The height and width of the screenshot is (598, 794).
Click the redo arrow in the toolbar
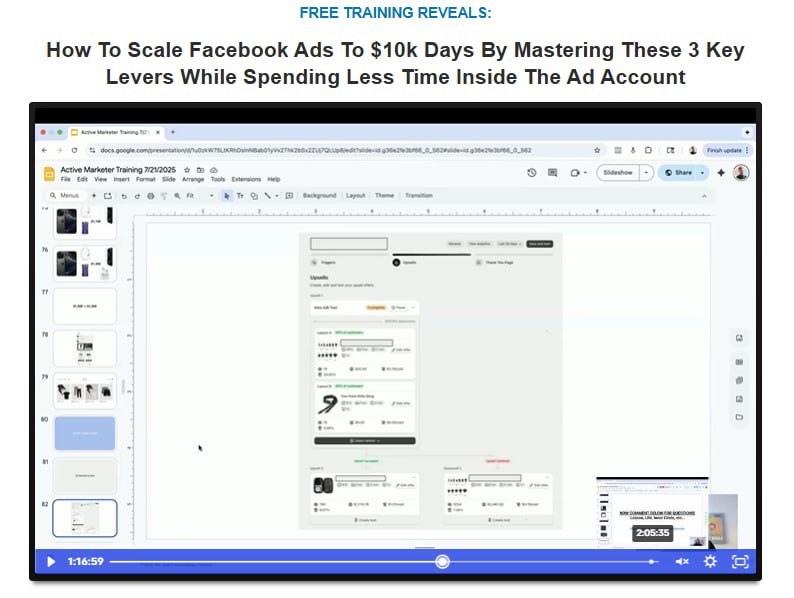click(x=137, y=196)
